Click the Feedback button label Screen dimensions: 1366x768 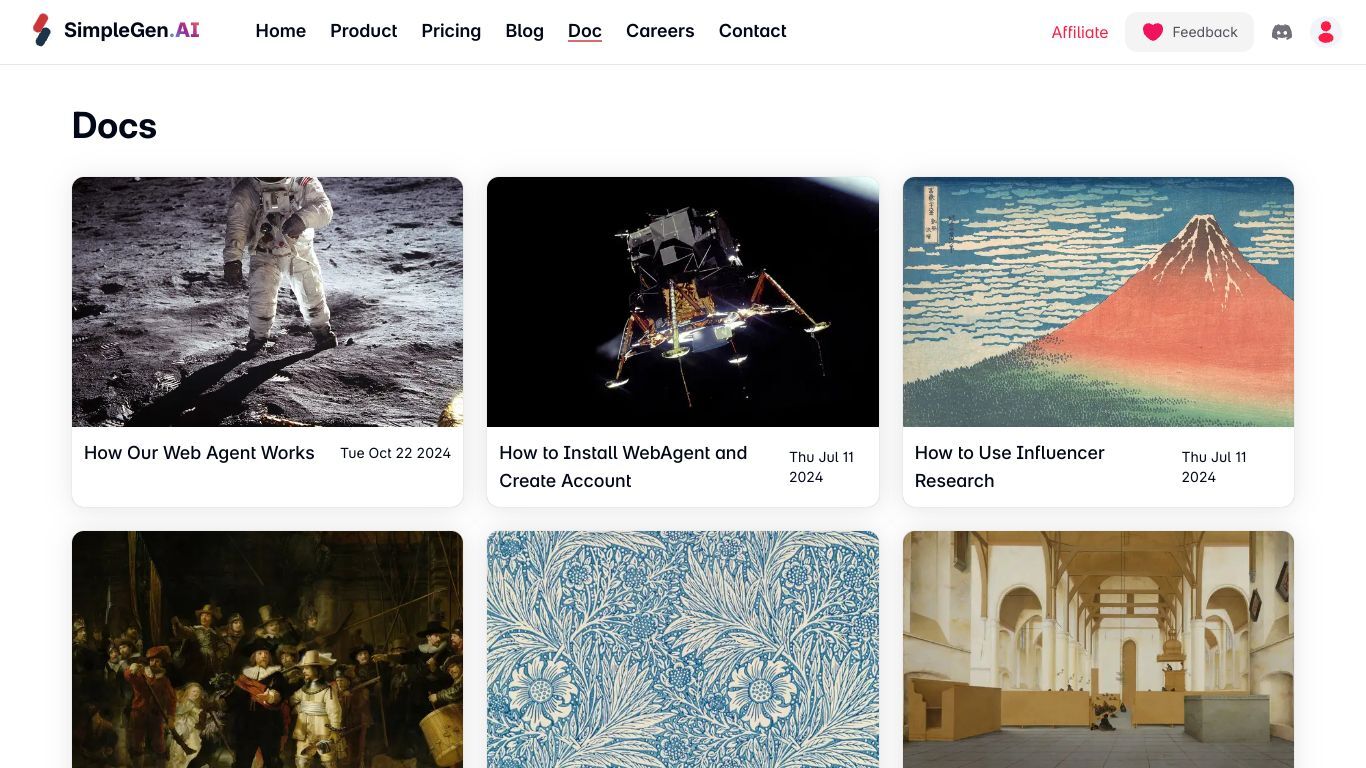(1205, 32)
